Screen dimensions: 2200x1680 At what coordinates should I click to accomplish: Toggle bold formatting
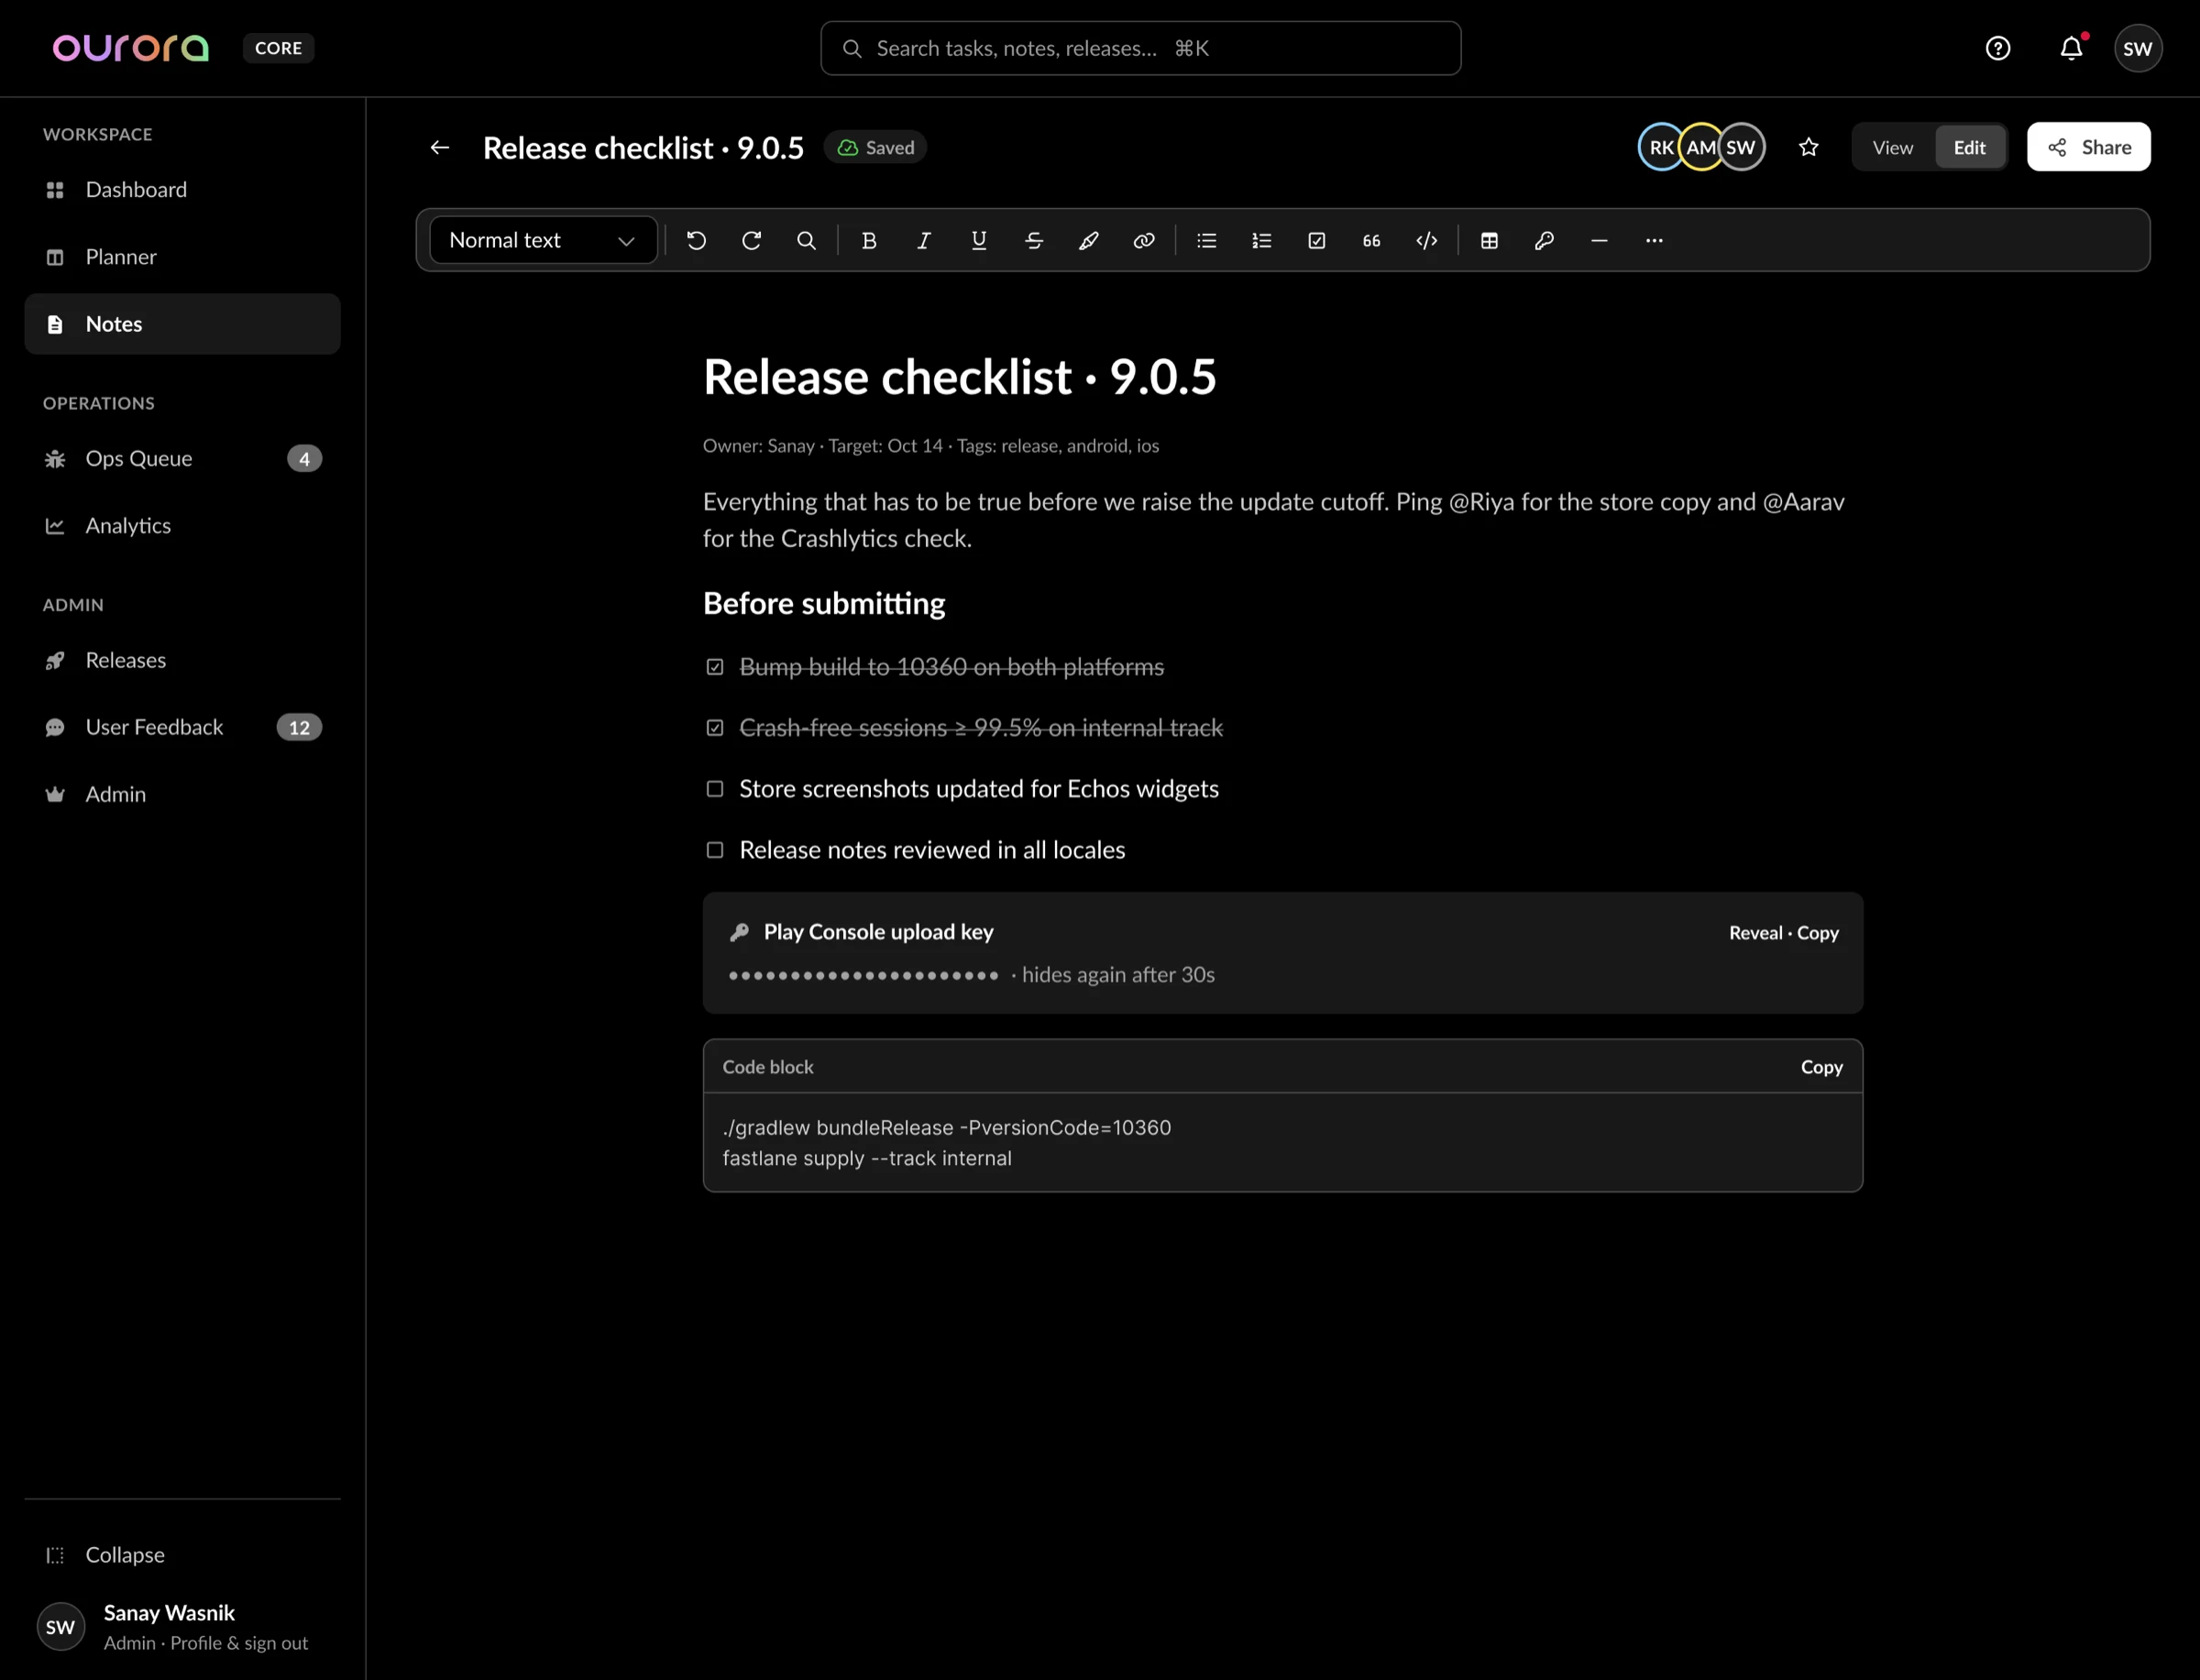click(x=869, y=240)
